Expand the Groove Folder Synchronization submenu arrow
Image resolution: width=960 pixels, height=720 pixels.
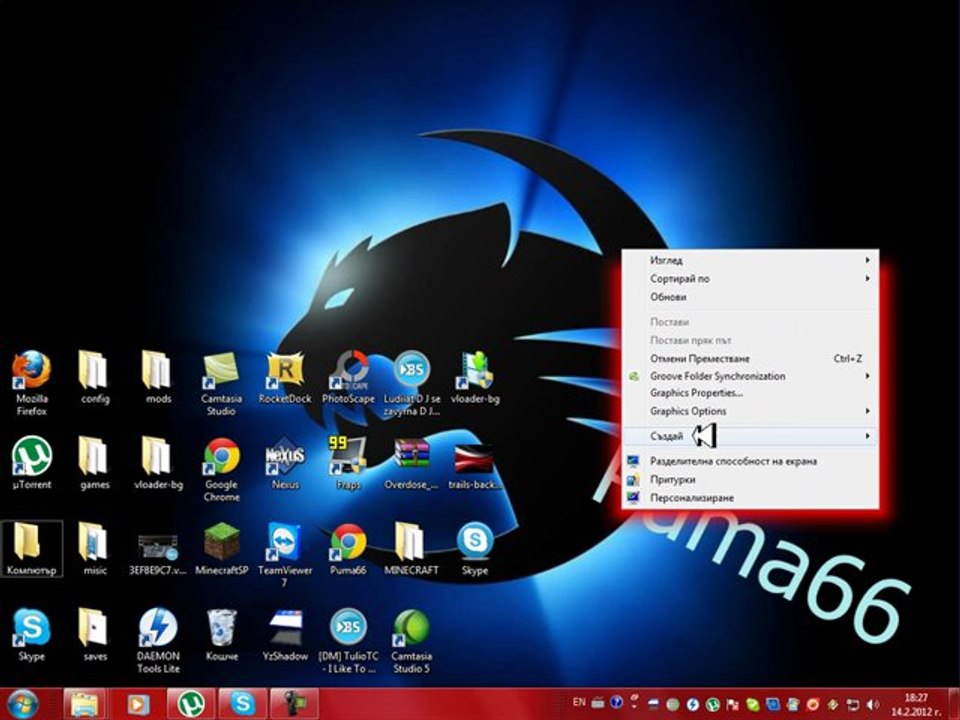(867, 376)
